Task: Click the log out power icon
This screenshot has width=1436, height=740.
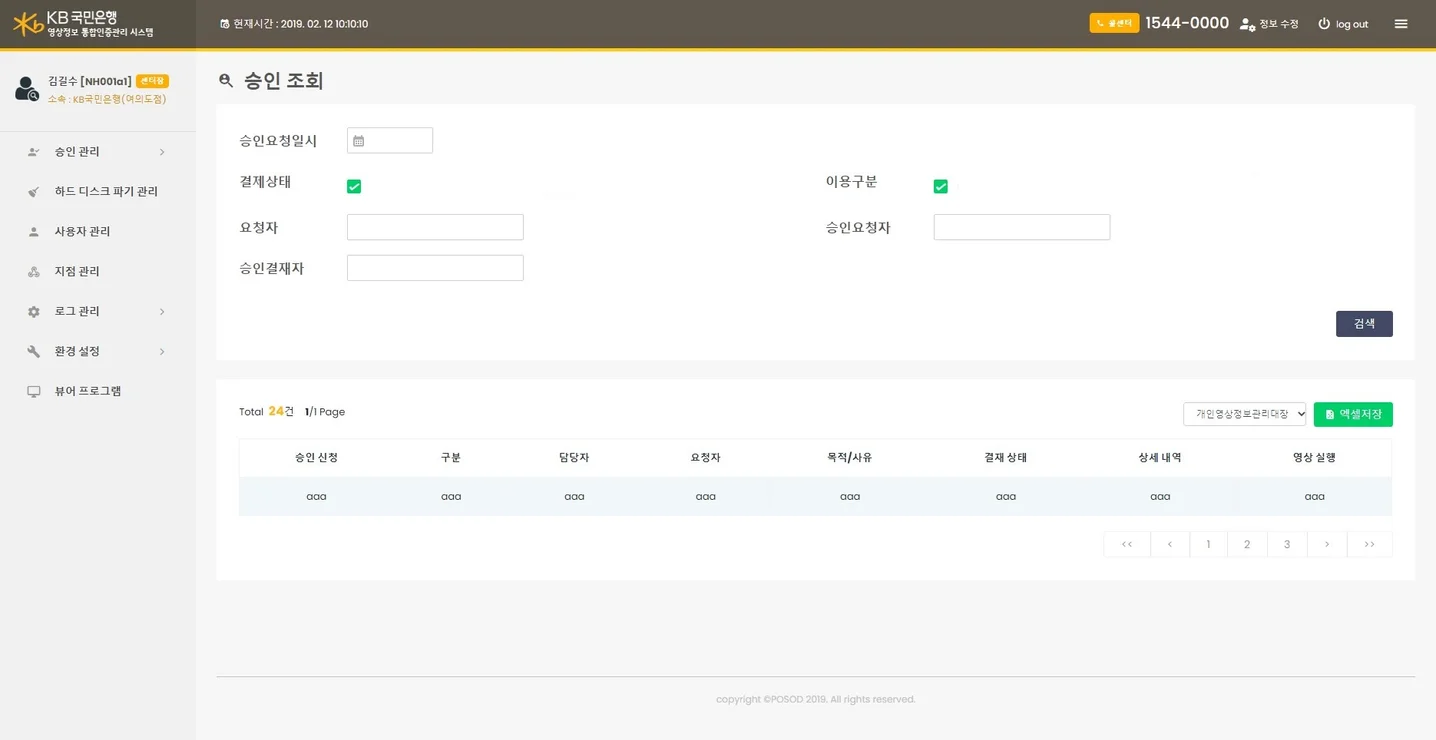Action: pyautogui.click(x=1324, y=24)
